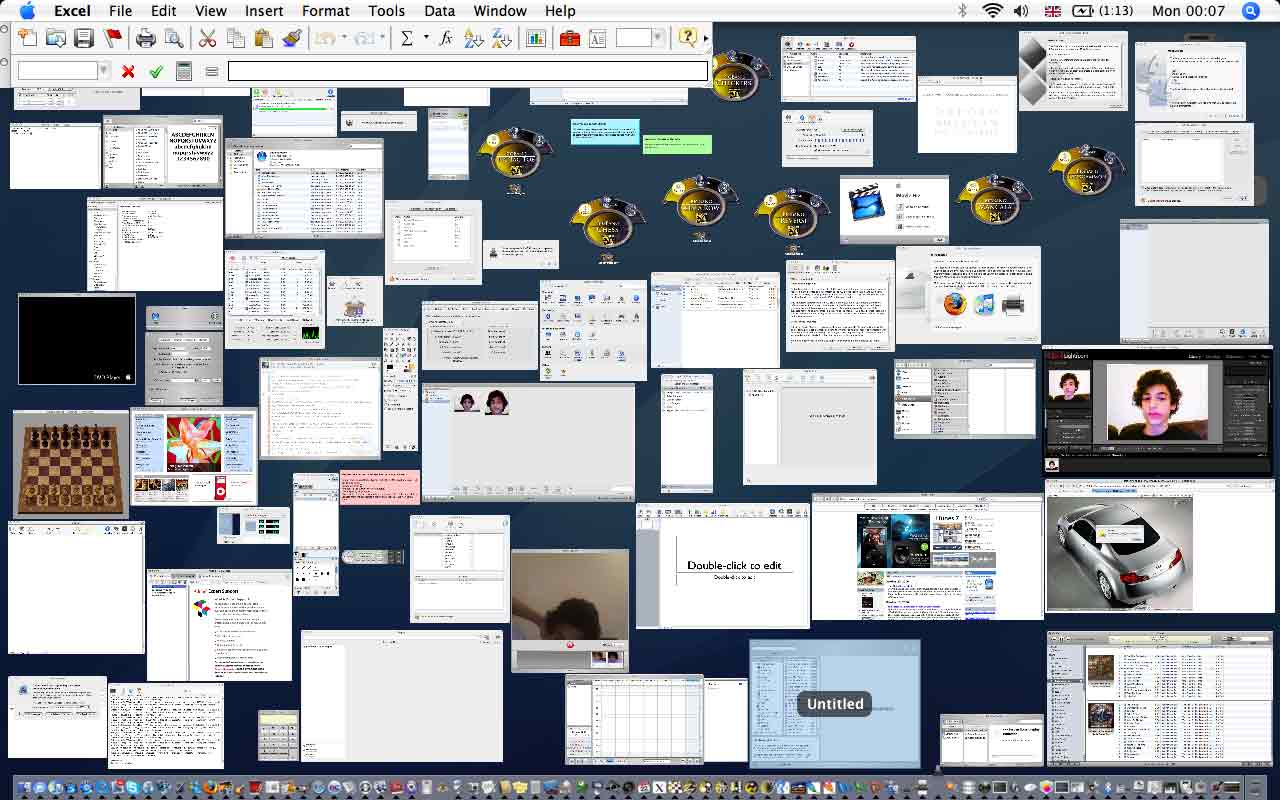Click the Spotlight search icon
1280x800 pixels.
(1250, 11)
